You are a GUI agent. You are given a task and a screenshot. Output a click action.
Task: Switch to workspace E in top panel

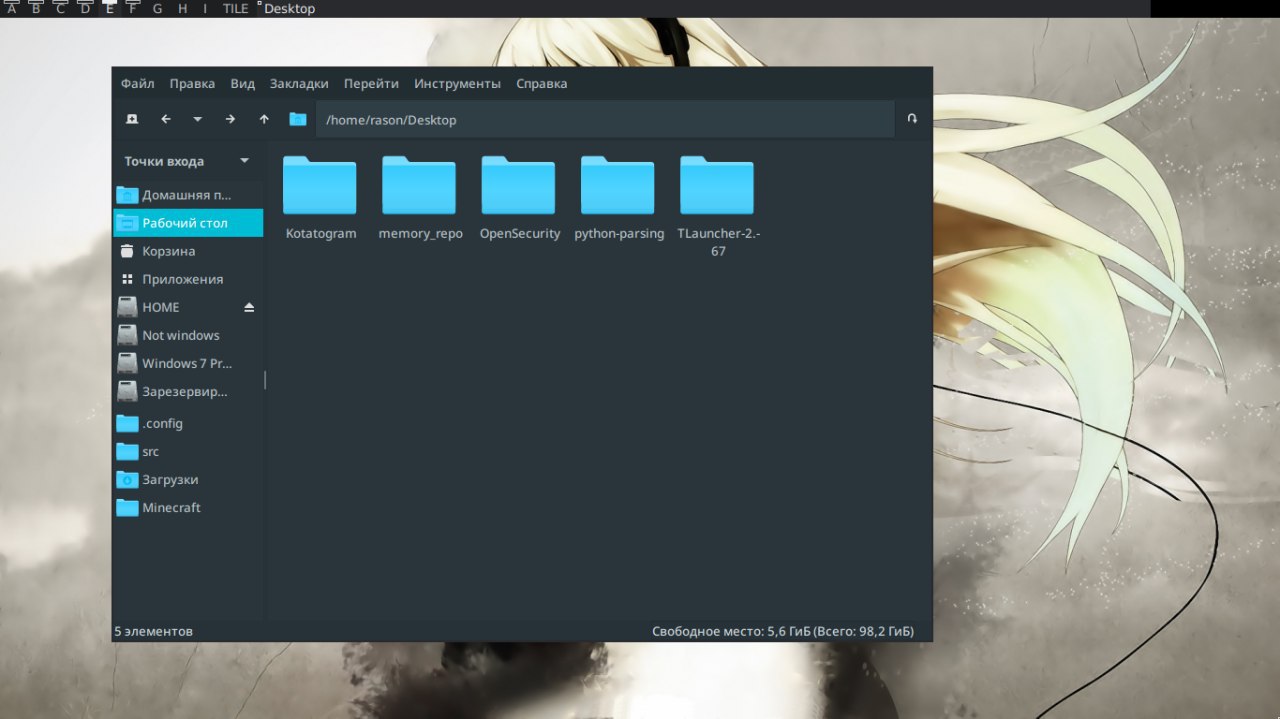[109, 8]
